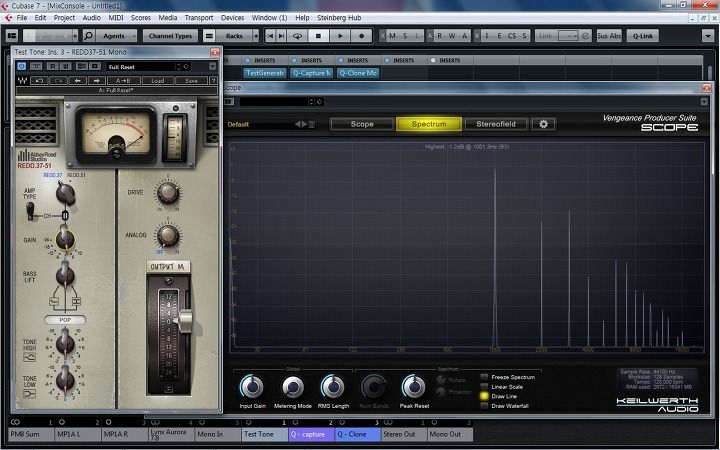The image size is (720, 450).
Task: Click the Waves next preset right arrow
Action: [96, 80]
